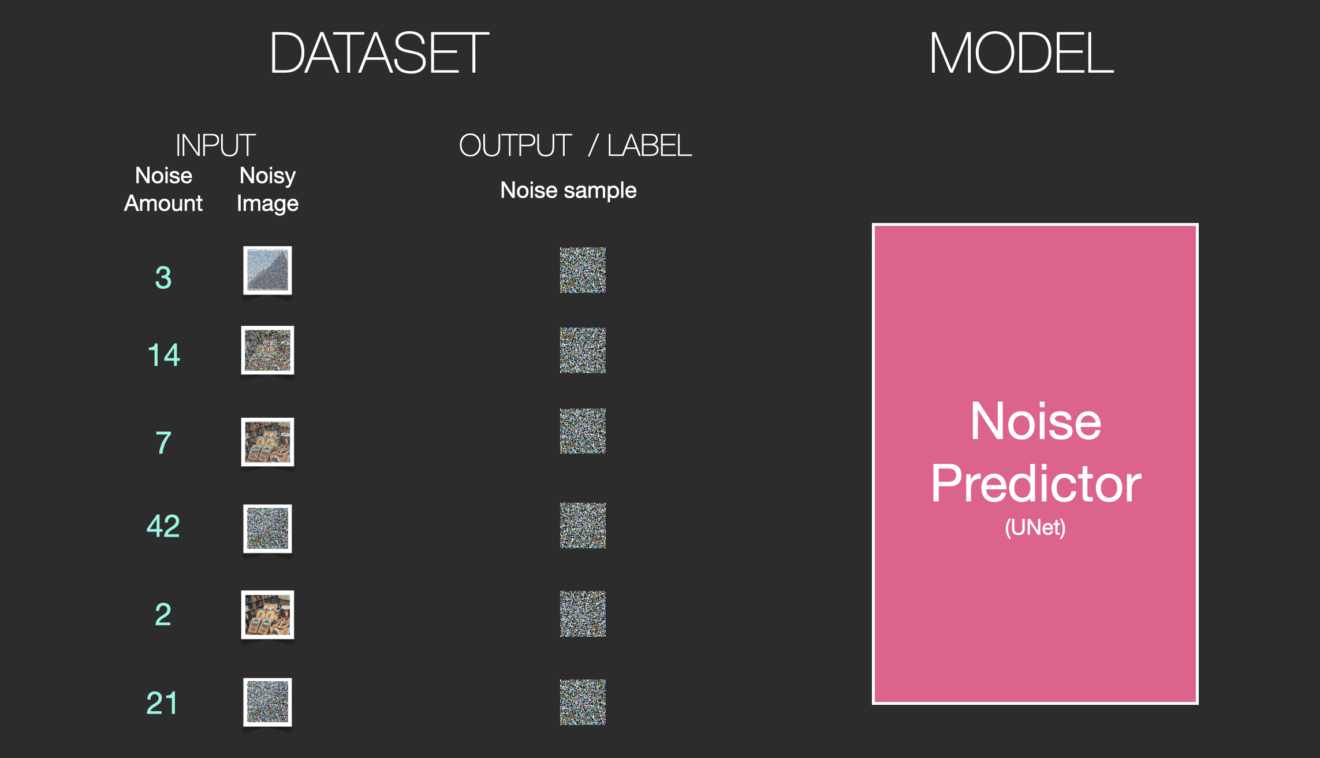Click the noisy image thumbnail for amount 42

267,528
